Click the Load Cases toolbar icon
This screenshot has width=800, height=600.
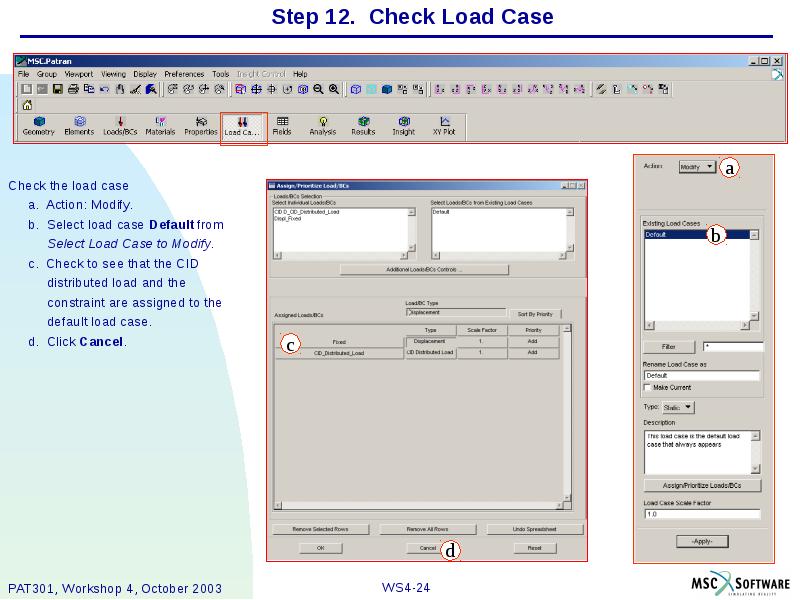(242, 125)
